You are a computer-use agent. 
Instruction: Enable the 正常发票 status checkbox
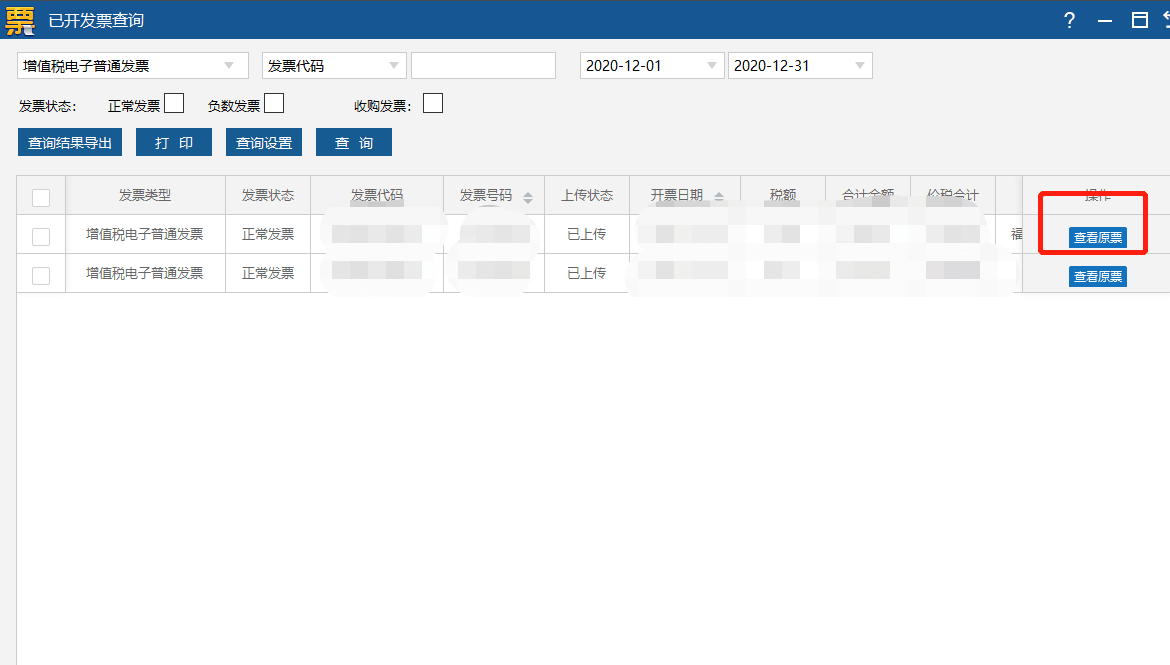click(174, 104)
